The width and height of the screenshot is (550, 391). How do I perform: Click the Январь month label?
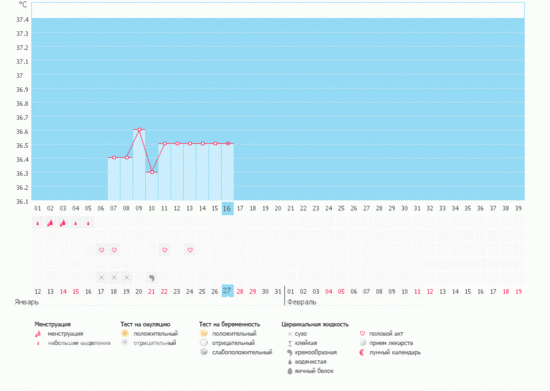pyautogui.click(x=27, y=302)
